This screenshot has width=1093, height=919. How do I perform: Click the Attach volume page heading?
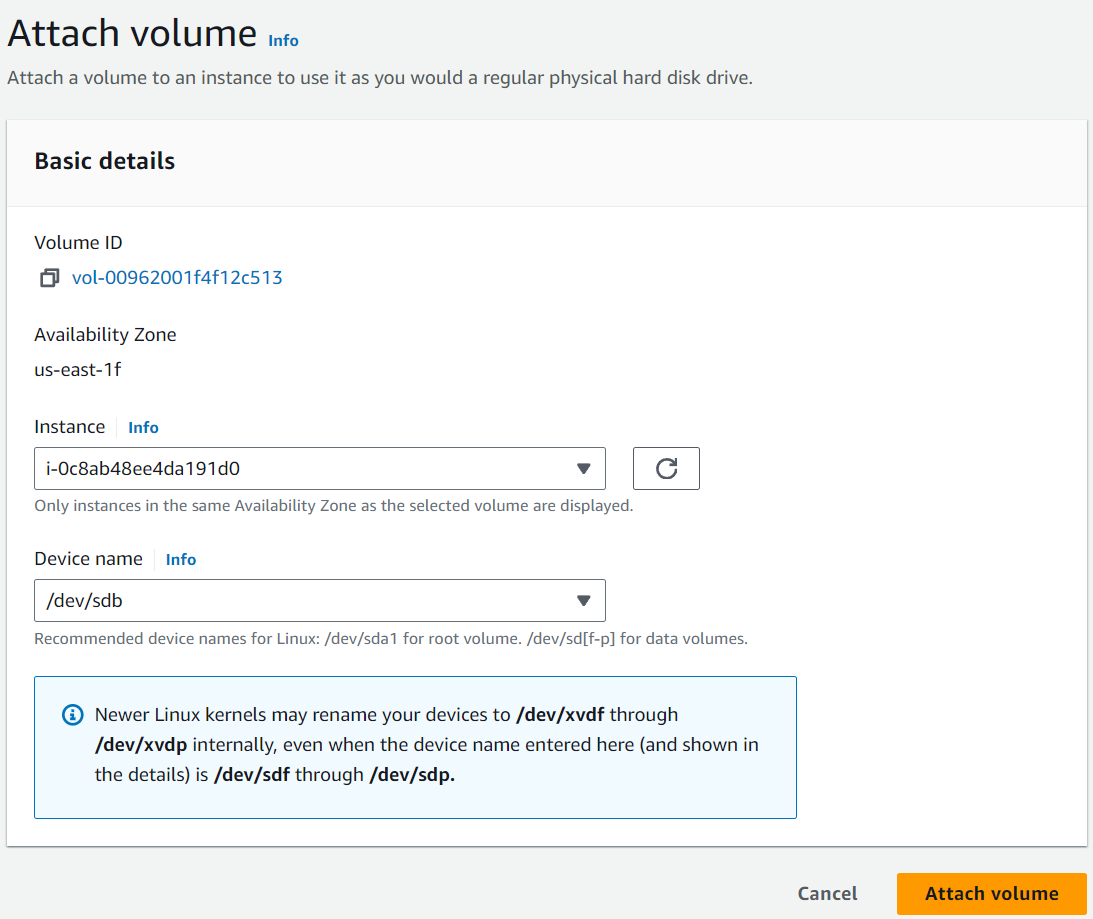(x=132, y=34)
